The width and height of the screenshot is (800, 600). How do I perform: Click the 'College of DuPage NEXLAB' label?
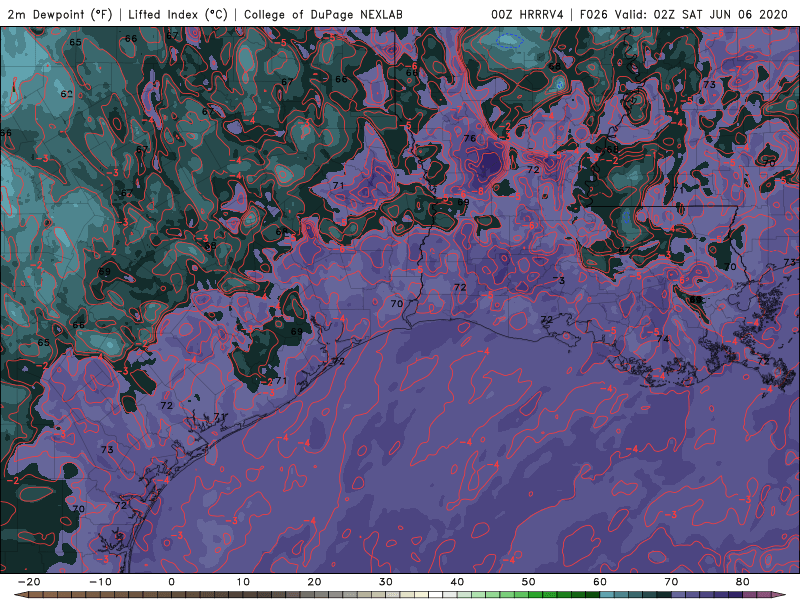click(323, 14)
